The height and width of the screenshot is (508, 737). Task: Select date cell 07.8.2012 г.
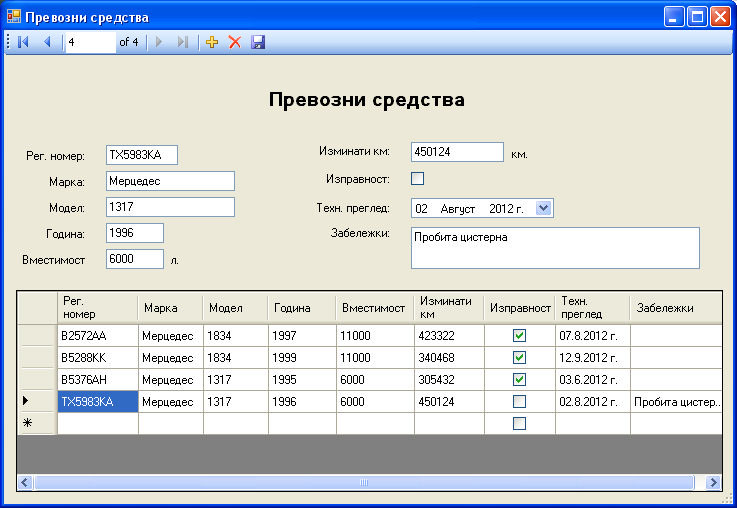click(x=592, y=336)
